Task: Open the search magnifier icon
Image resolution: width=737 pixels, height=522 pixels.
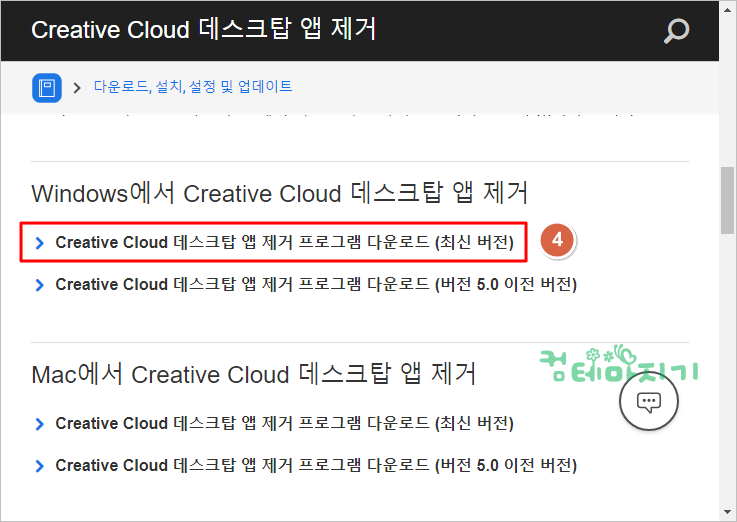Action: pos(676,31)
